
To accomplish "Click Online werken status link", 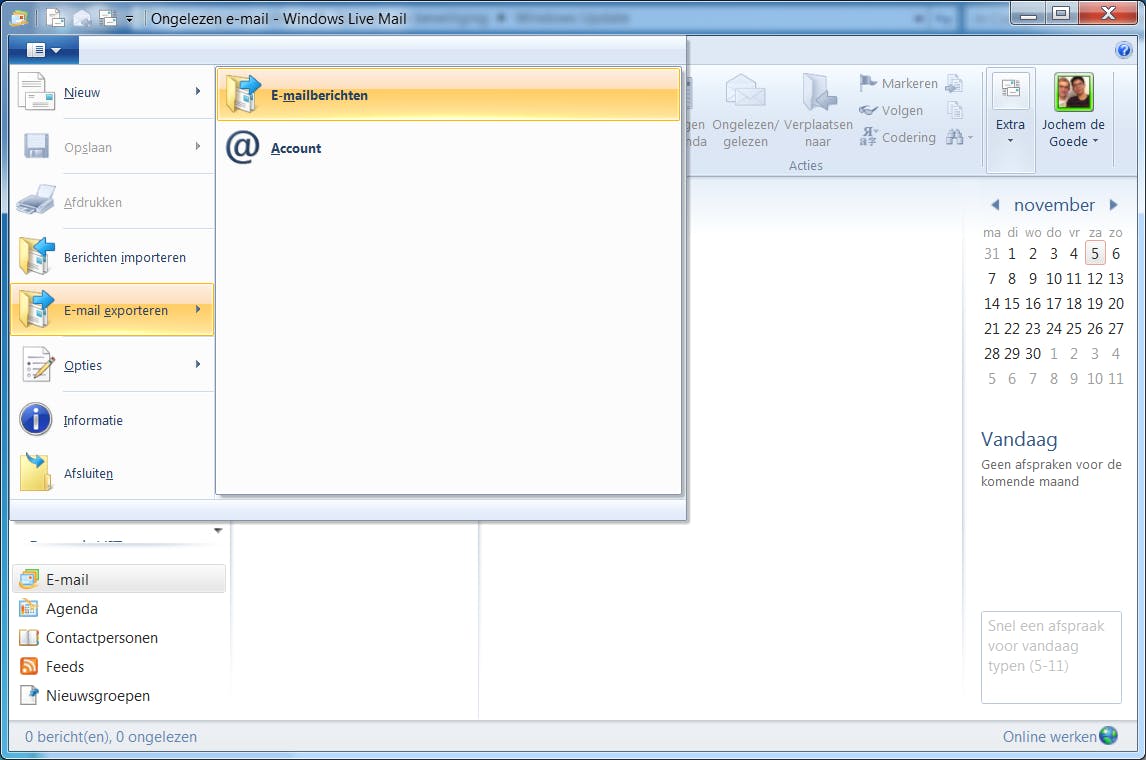I will (1049, 736).
